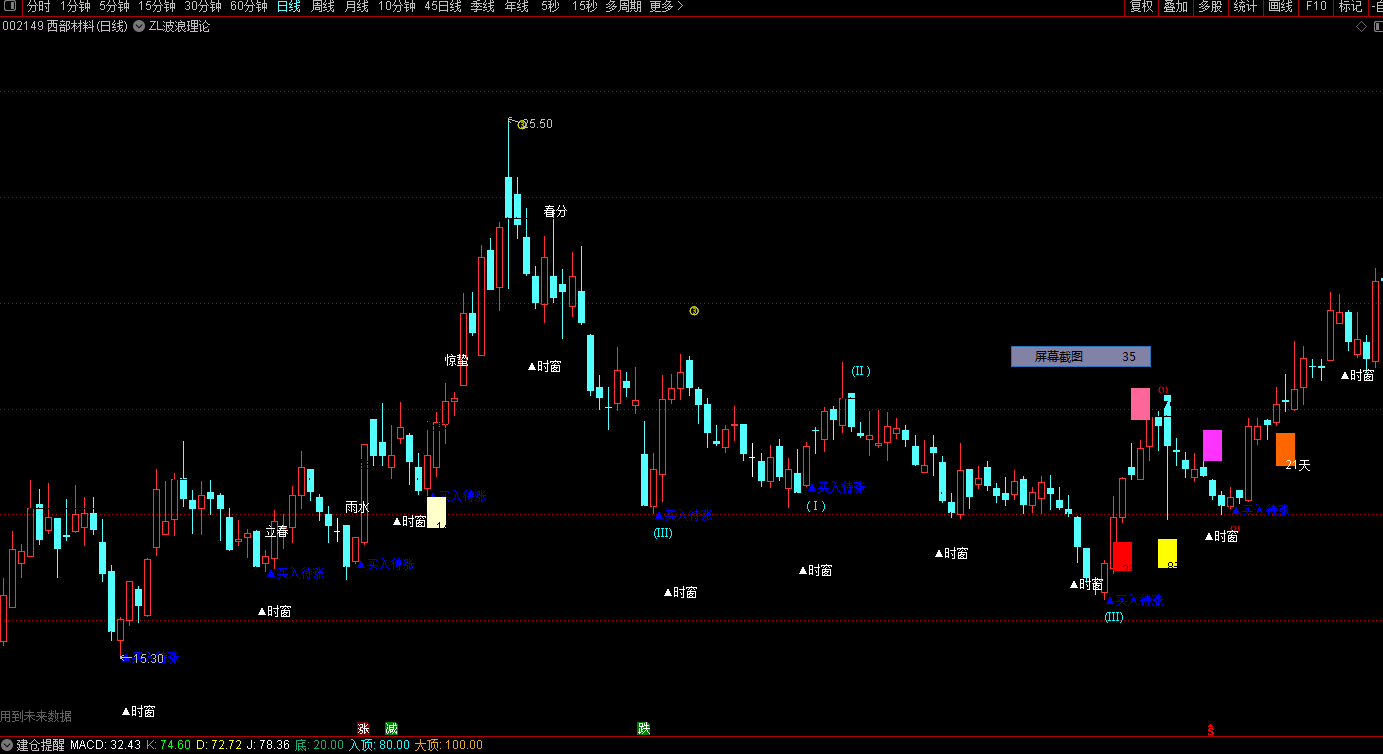Click the diamond icon at top right
This screenshot has height=754, width=1383.
(x=1361, y=27)
